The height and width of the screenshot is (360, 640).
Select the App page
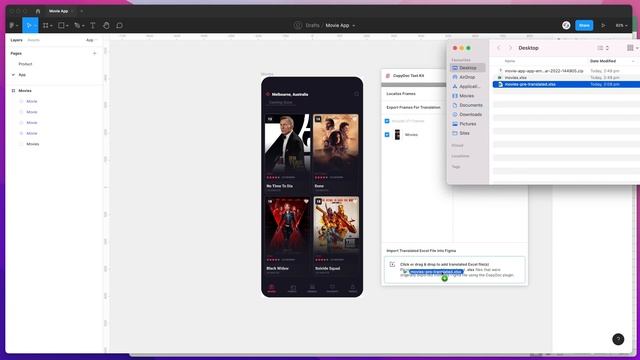coord(22,75)
